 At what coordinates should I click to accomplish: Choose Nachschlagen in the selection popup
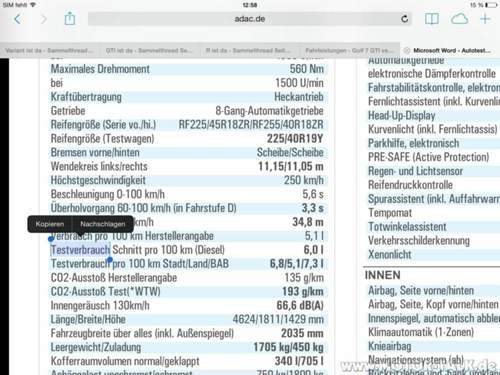pyautogui.click(x=103, y=224)
